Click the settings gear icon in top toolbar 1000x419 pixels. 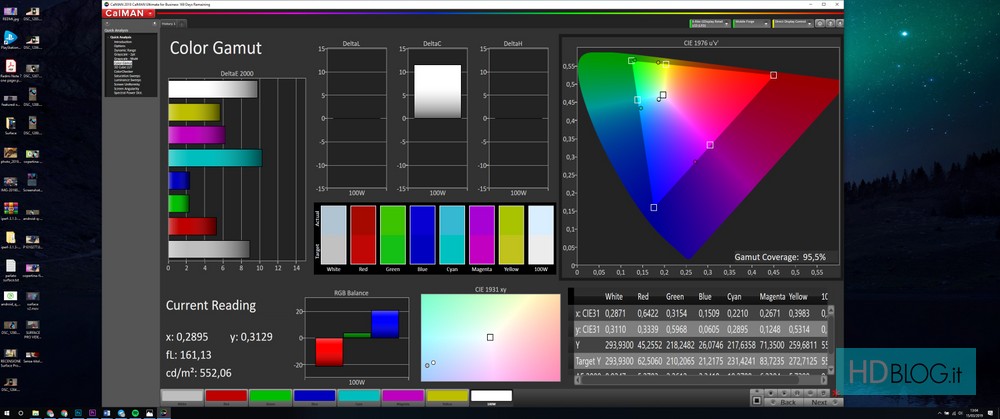point(820,23)
